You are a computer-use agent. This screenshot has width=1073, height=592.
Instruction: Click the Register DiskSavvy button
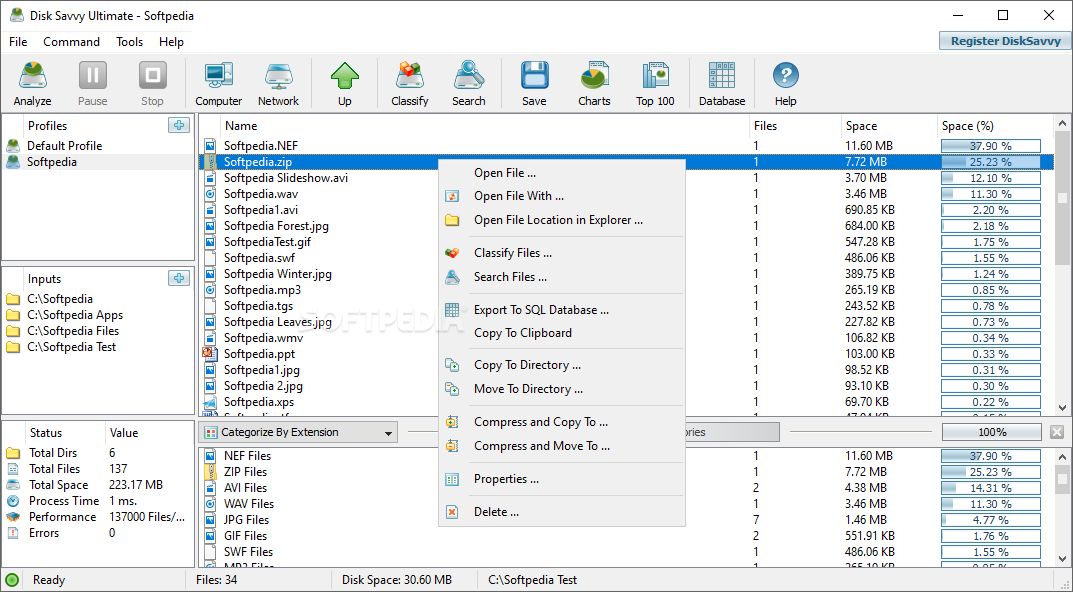[x=1005, y=41]
